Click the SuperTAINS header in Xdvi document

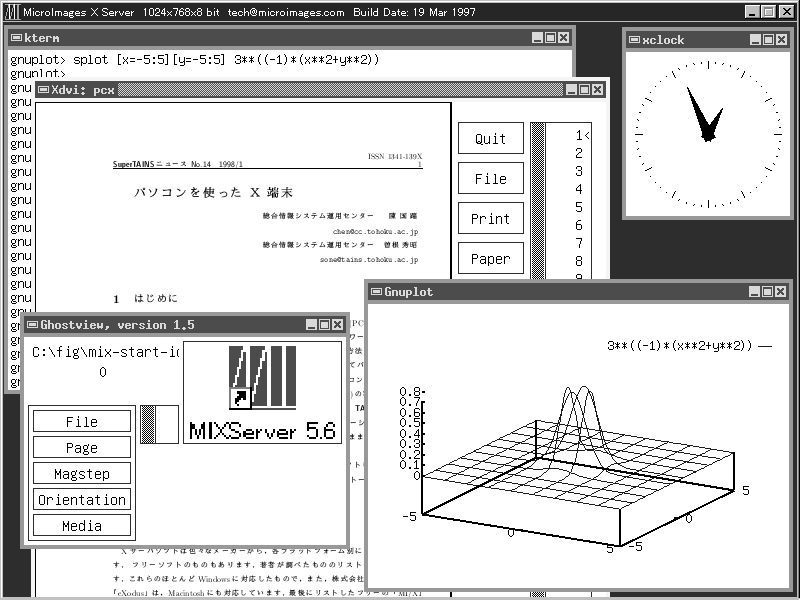[x=178, y=164]
